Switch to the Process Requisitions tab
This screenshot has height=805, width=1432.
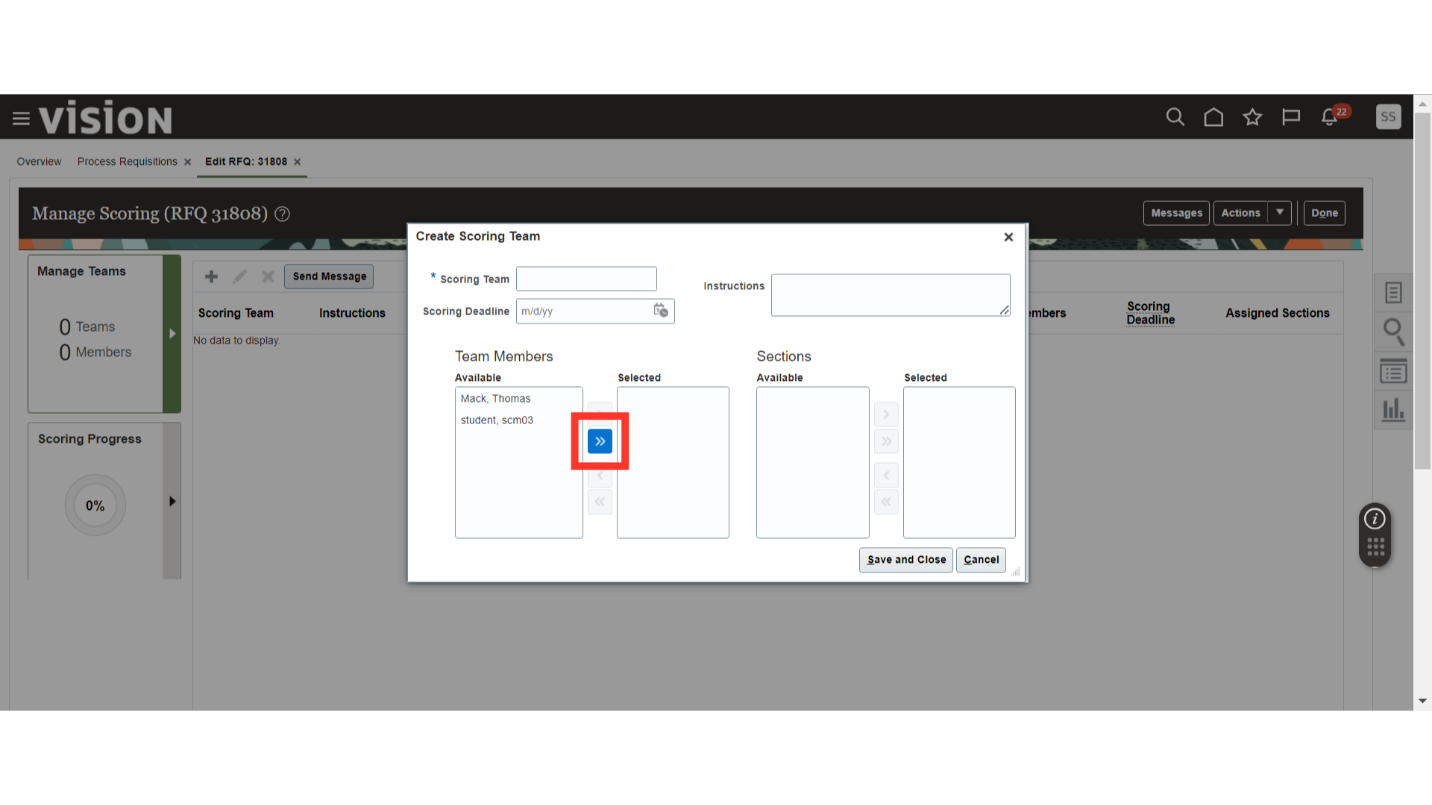[127, 162]
